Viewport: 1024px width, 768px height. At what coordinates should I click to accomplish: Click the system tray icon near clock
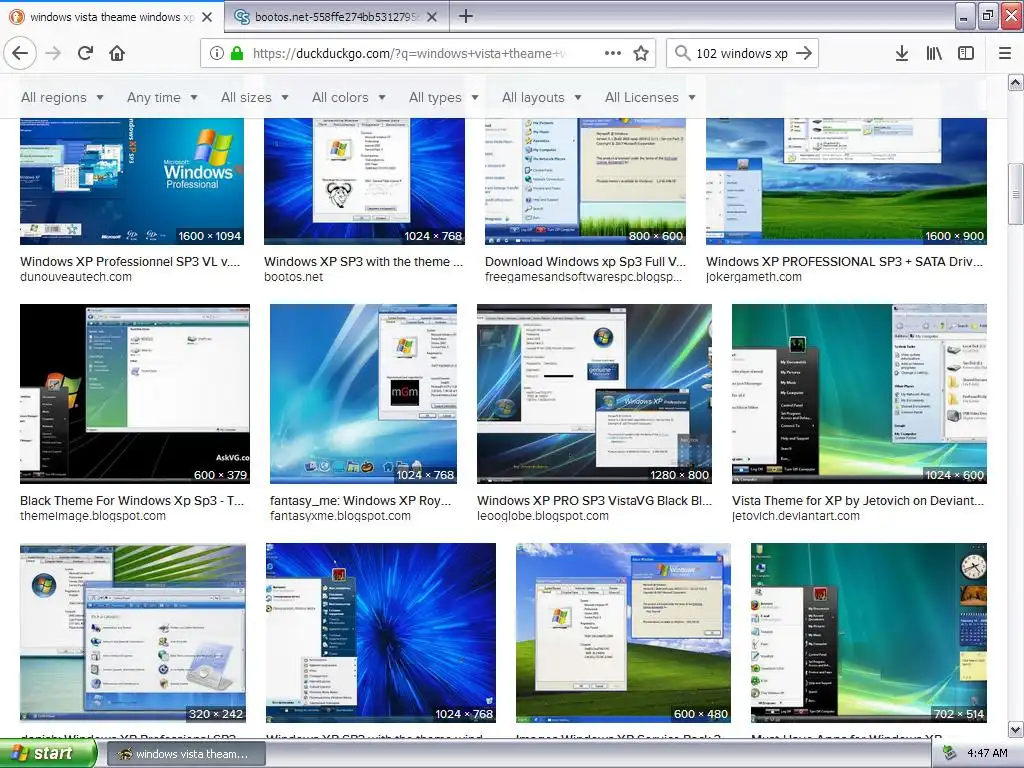pyautogui.click(x=950, y=754)
